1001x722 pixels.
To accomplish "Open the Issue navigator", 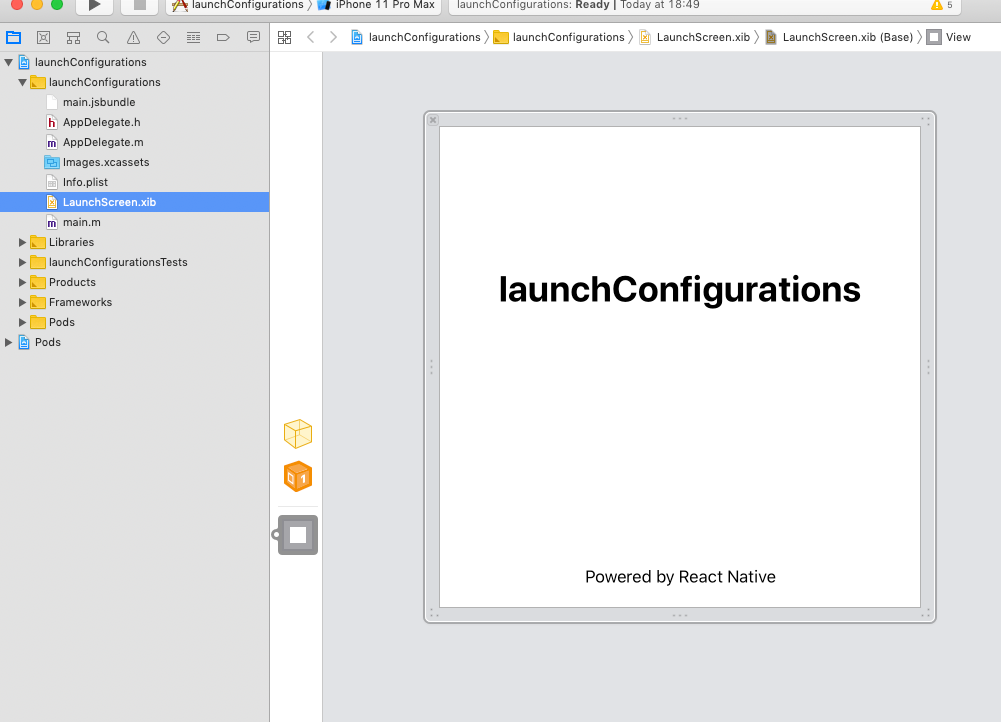I will coord(133,38).
